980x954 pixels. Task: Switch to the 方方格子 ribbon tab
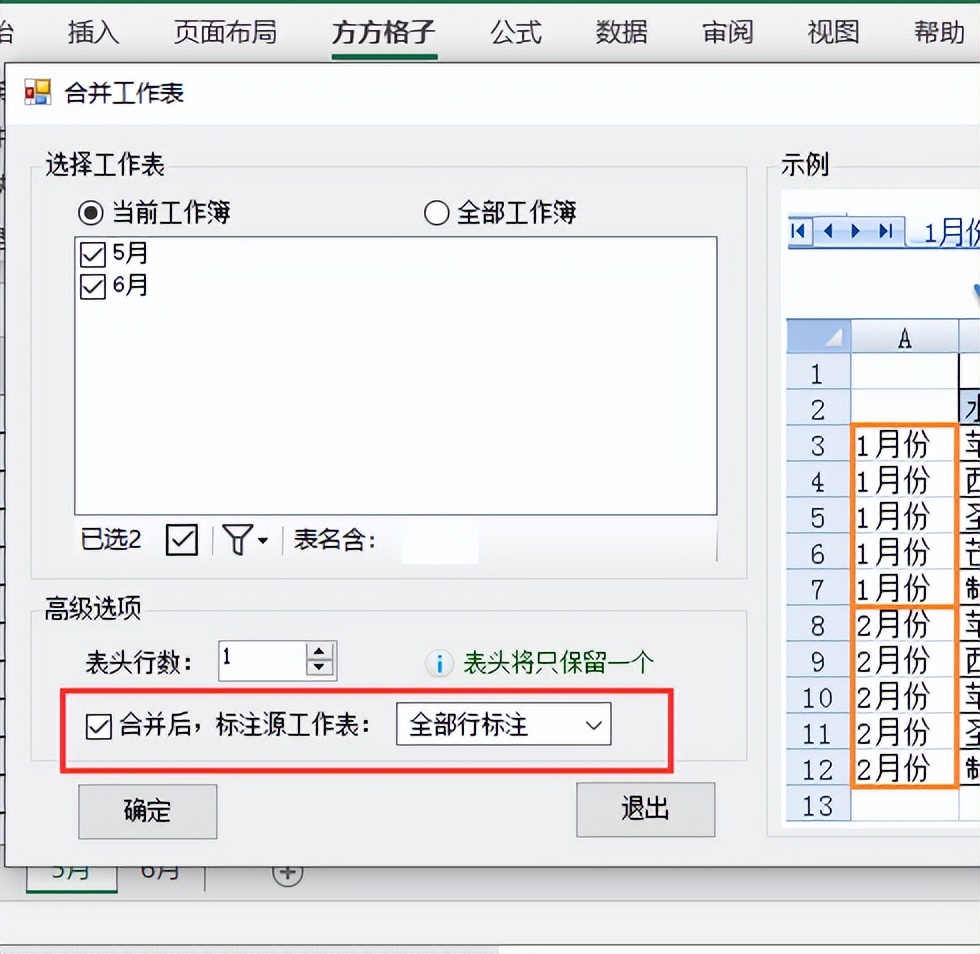(x=383, y=31)
